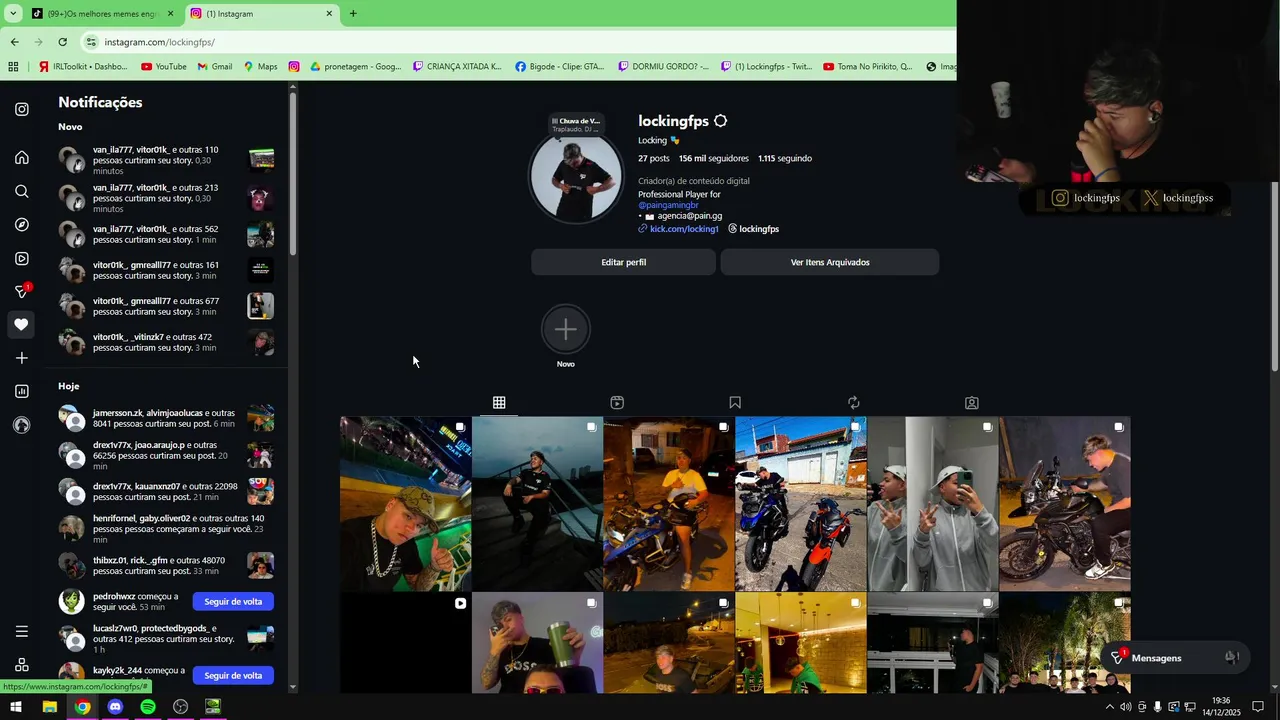Screen dimensions: 1280x720
Task: Open the Threads lockingfps link
Action: pyautogui.click(x=753, y=229)
